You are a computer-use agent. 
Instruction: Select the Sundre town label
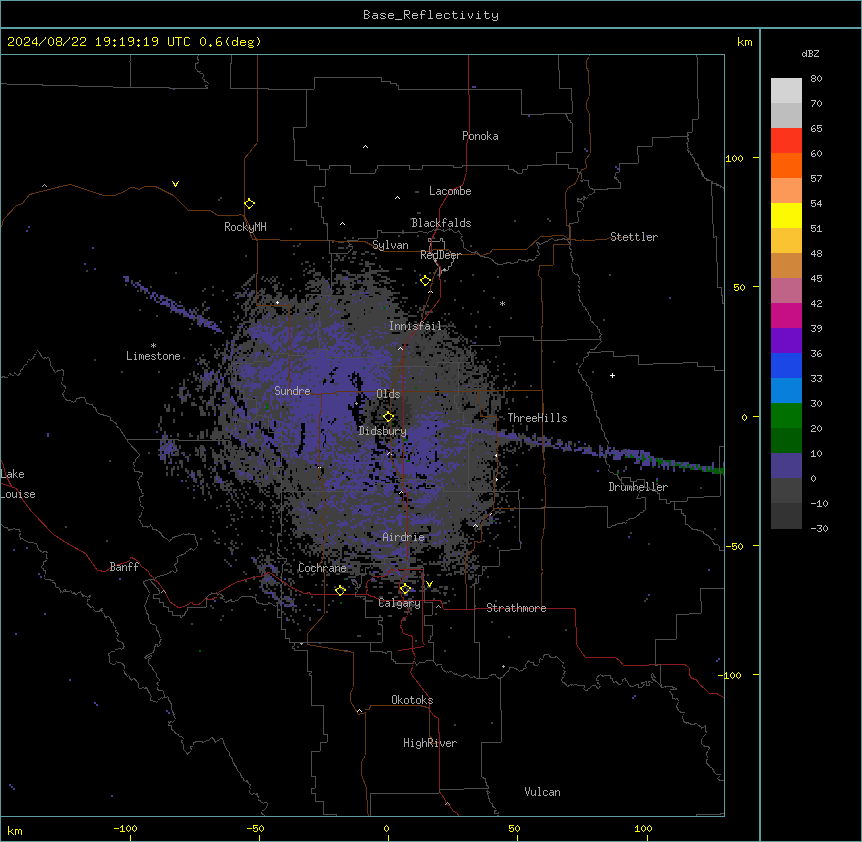tap(292, 391)
